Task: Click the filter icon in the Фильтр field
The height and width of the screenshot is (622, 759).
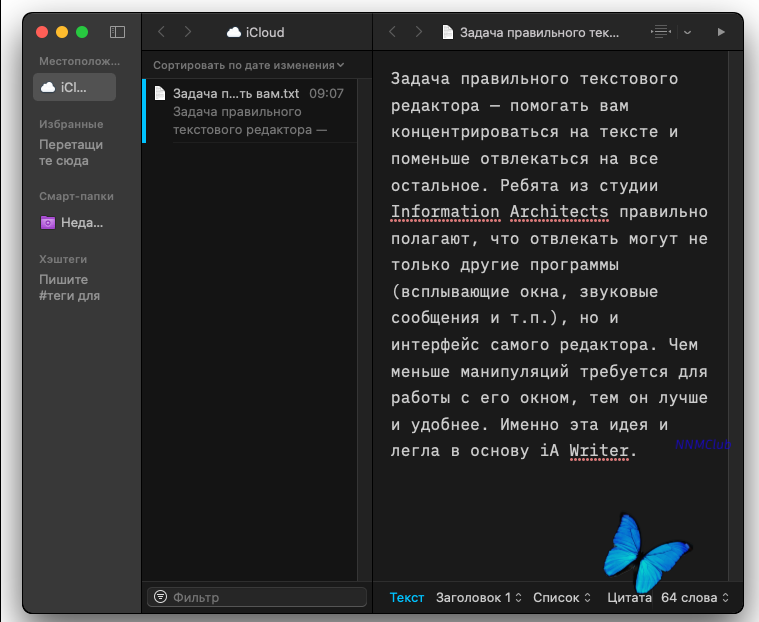Action: 160,597
